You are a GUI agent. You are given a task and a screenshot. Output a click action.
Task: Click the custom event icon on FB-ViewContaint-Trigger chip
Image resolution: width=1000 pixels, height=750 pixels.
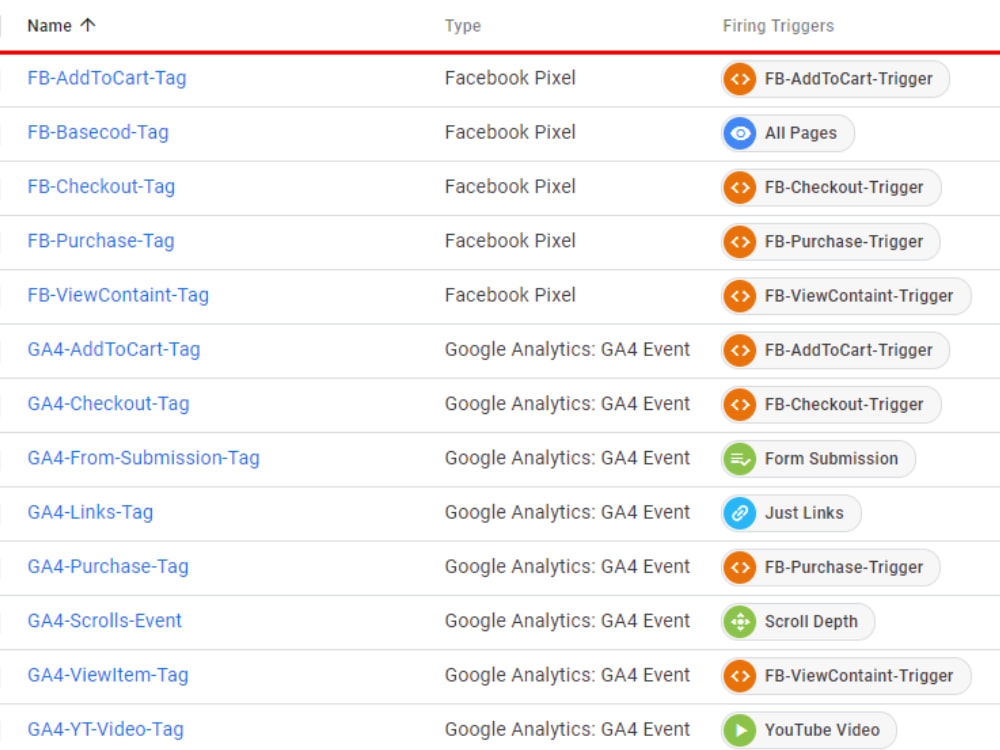[738, 296]
